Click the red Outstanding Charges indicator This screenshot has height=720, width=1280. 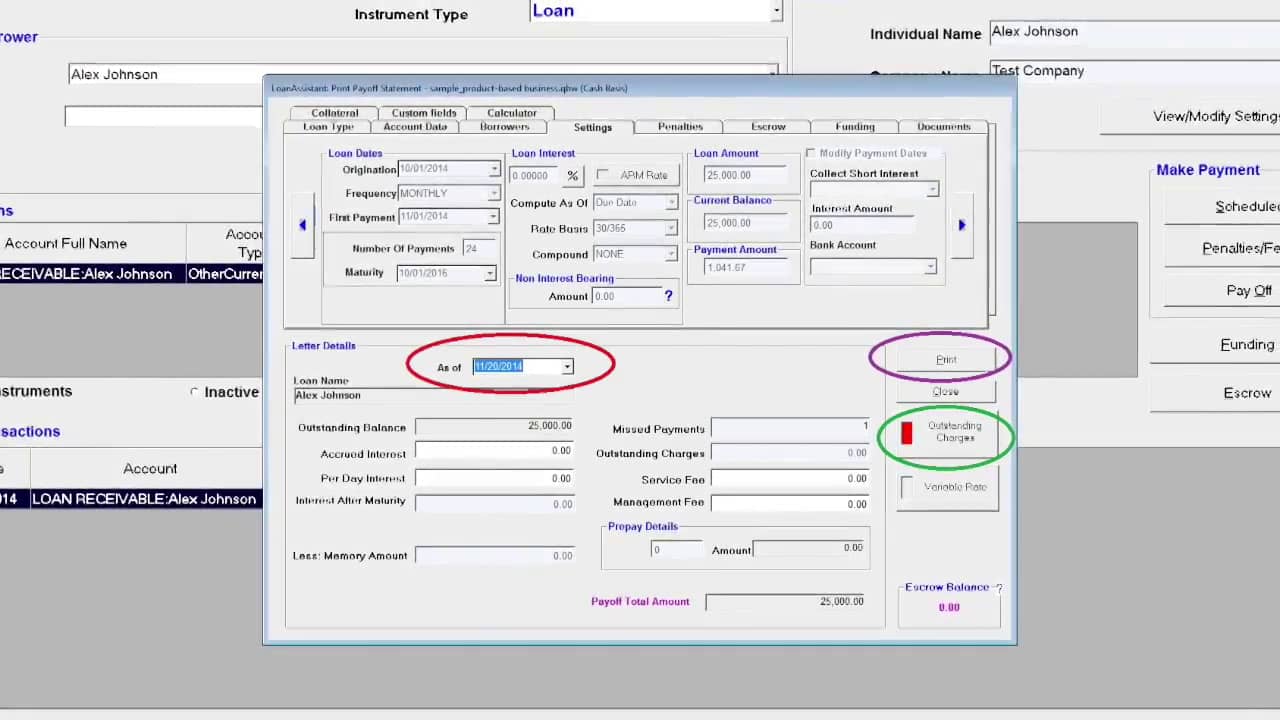(x=907, y=432)
